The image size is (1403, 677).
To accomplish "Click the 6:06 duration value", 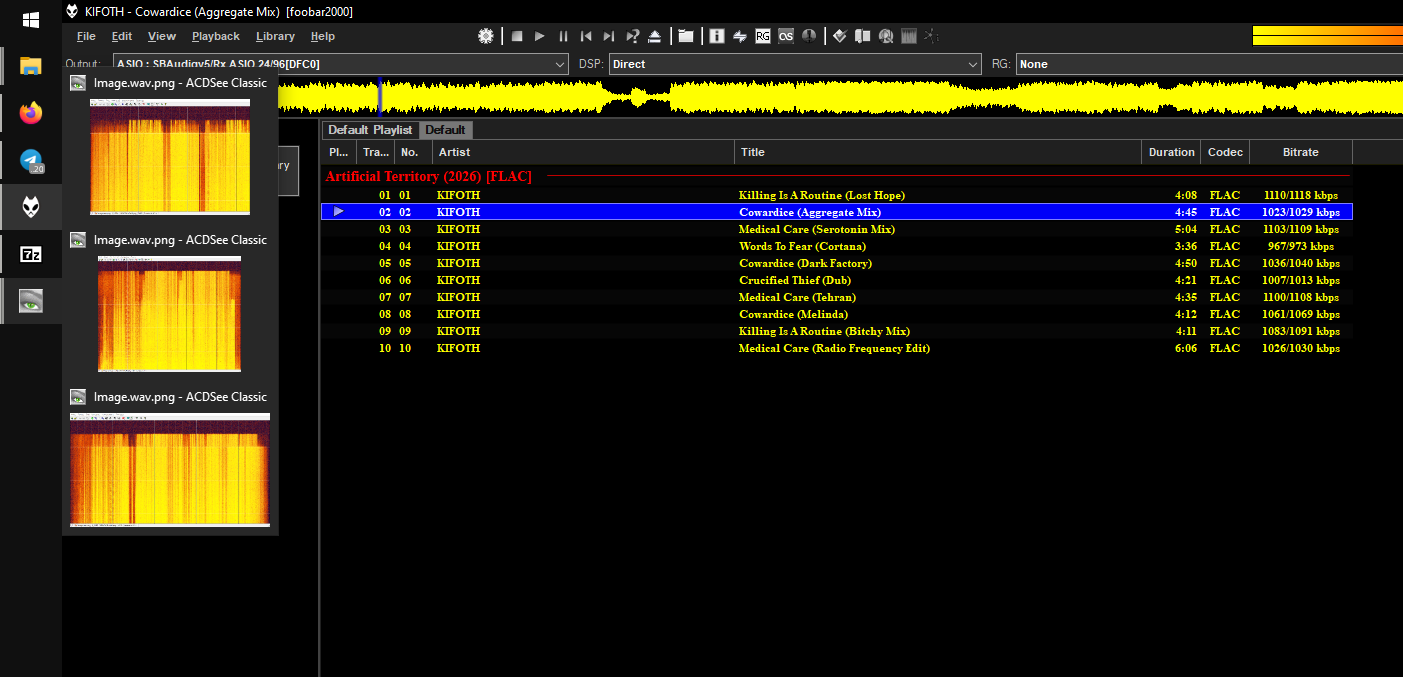I will coord(1185,348).
